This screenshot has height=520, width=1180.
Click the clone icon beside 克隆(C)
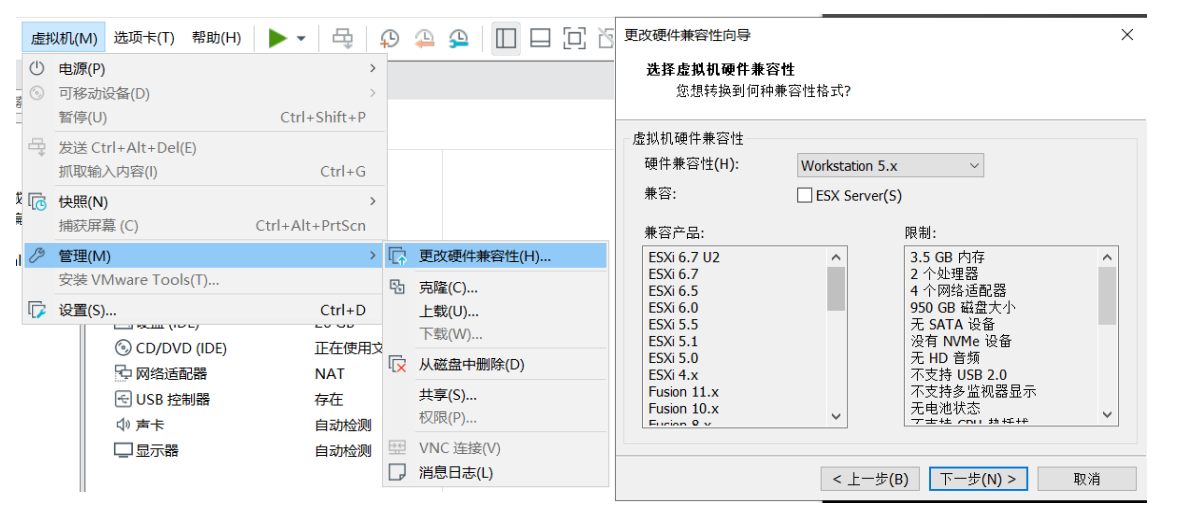[x=397, y=287]
